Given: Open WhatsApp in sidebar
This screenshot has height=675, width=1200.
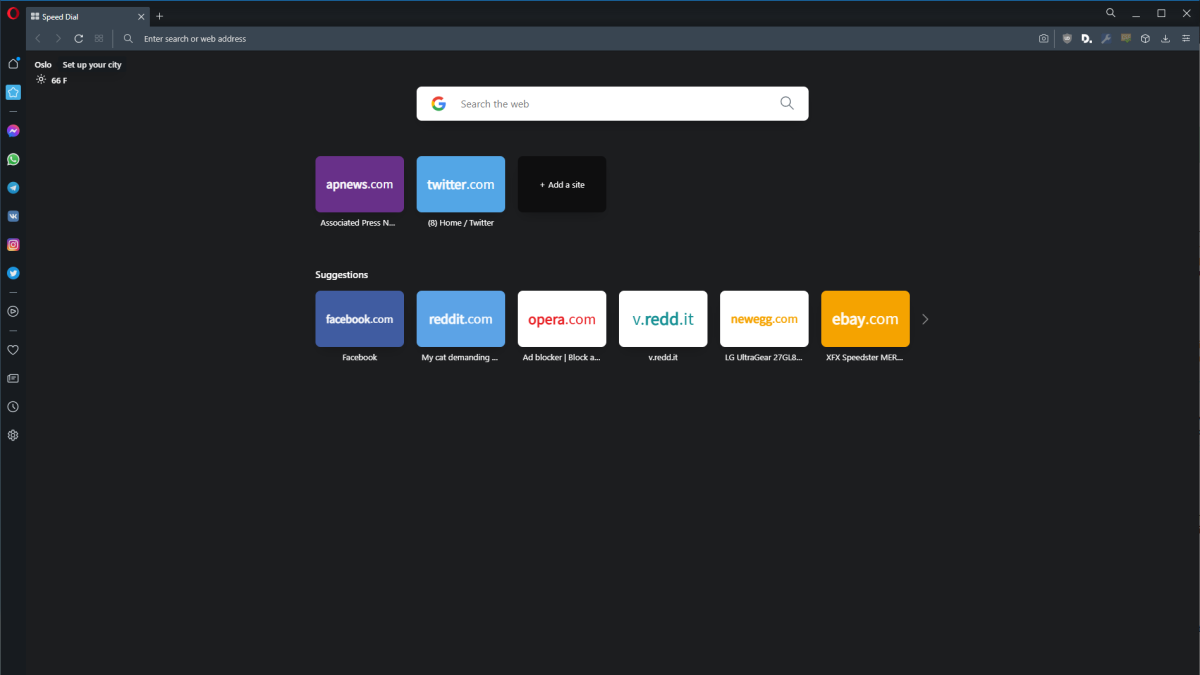Looking at the screenshot, I should pos(13,159).
